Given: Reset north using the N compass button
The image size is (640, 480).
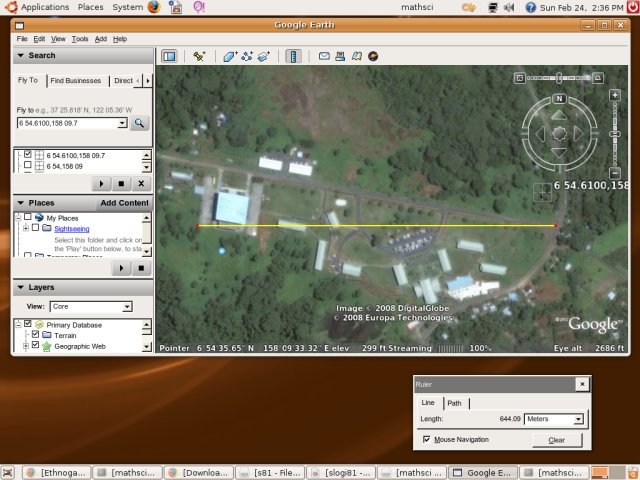Looking at the screenshot, I should (x=559, y=98).
